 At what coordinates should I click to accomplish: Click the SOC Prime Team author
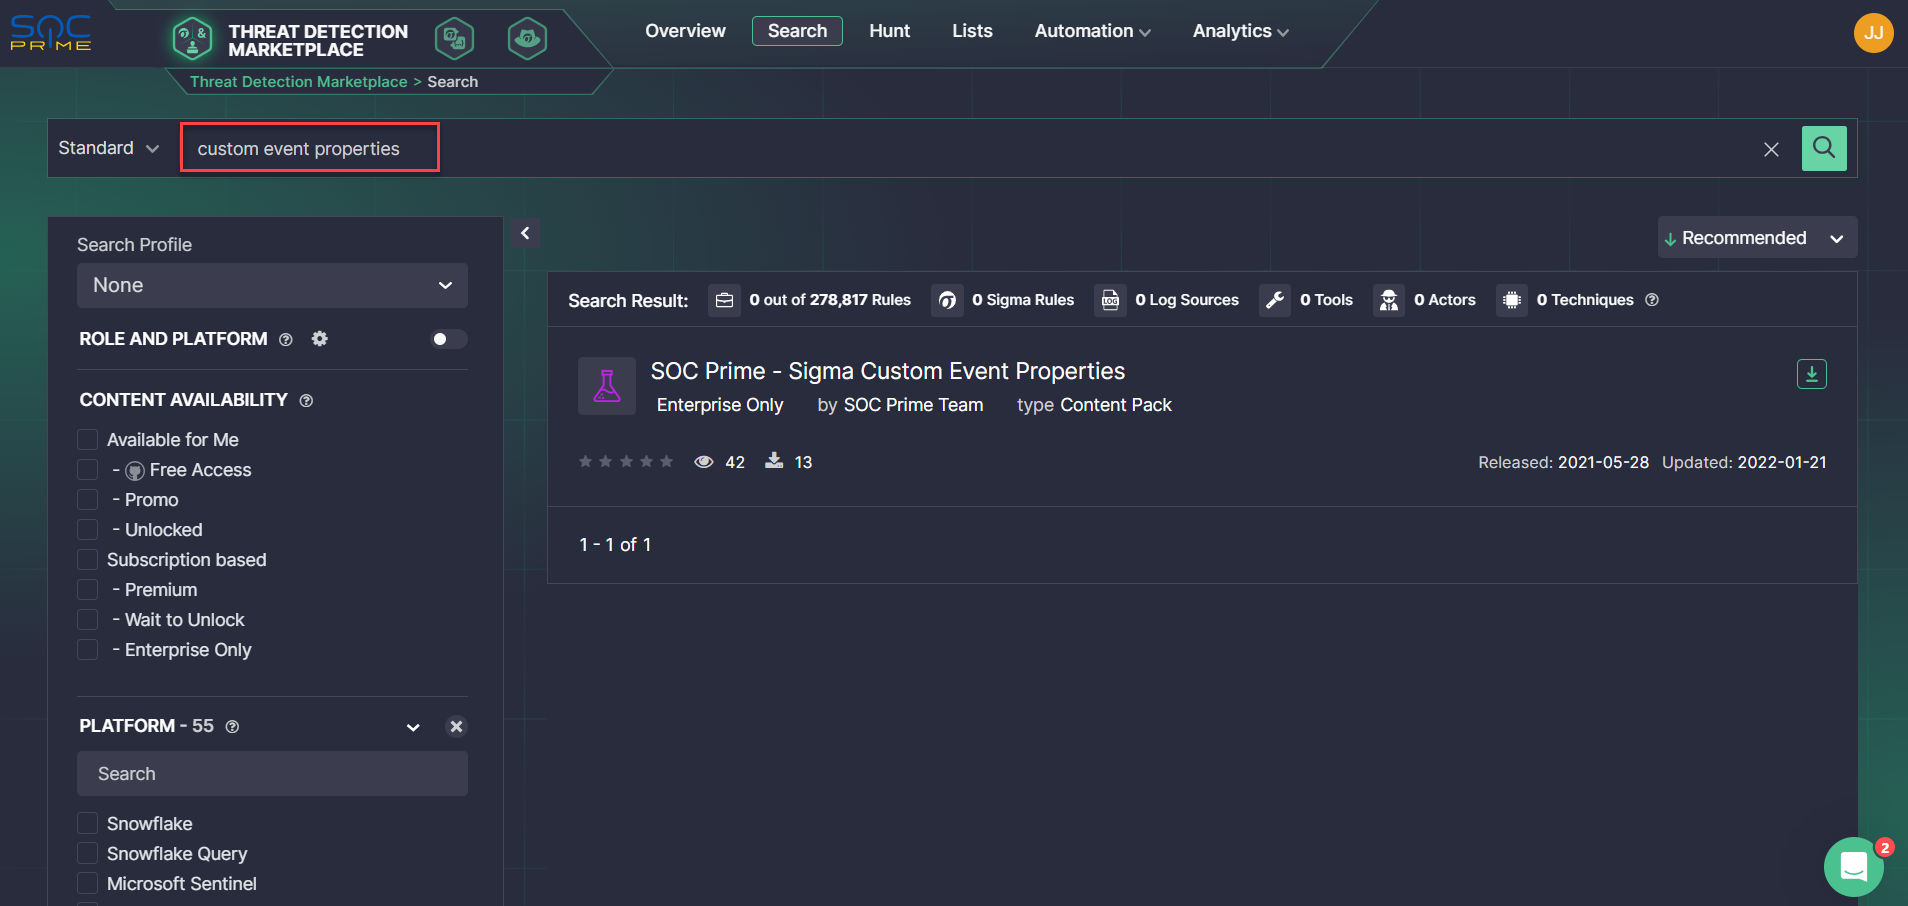914,405
